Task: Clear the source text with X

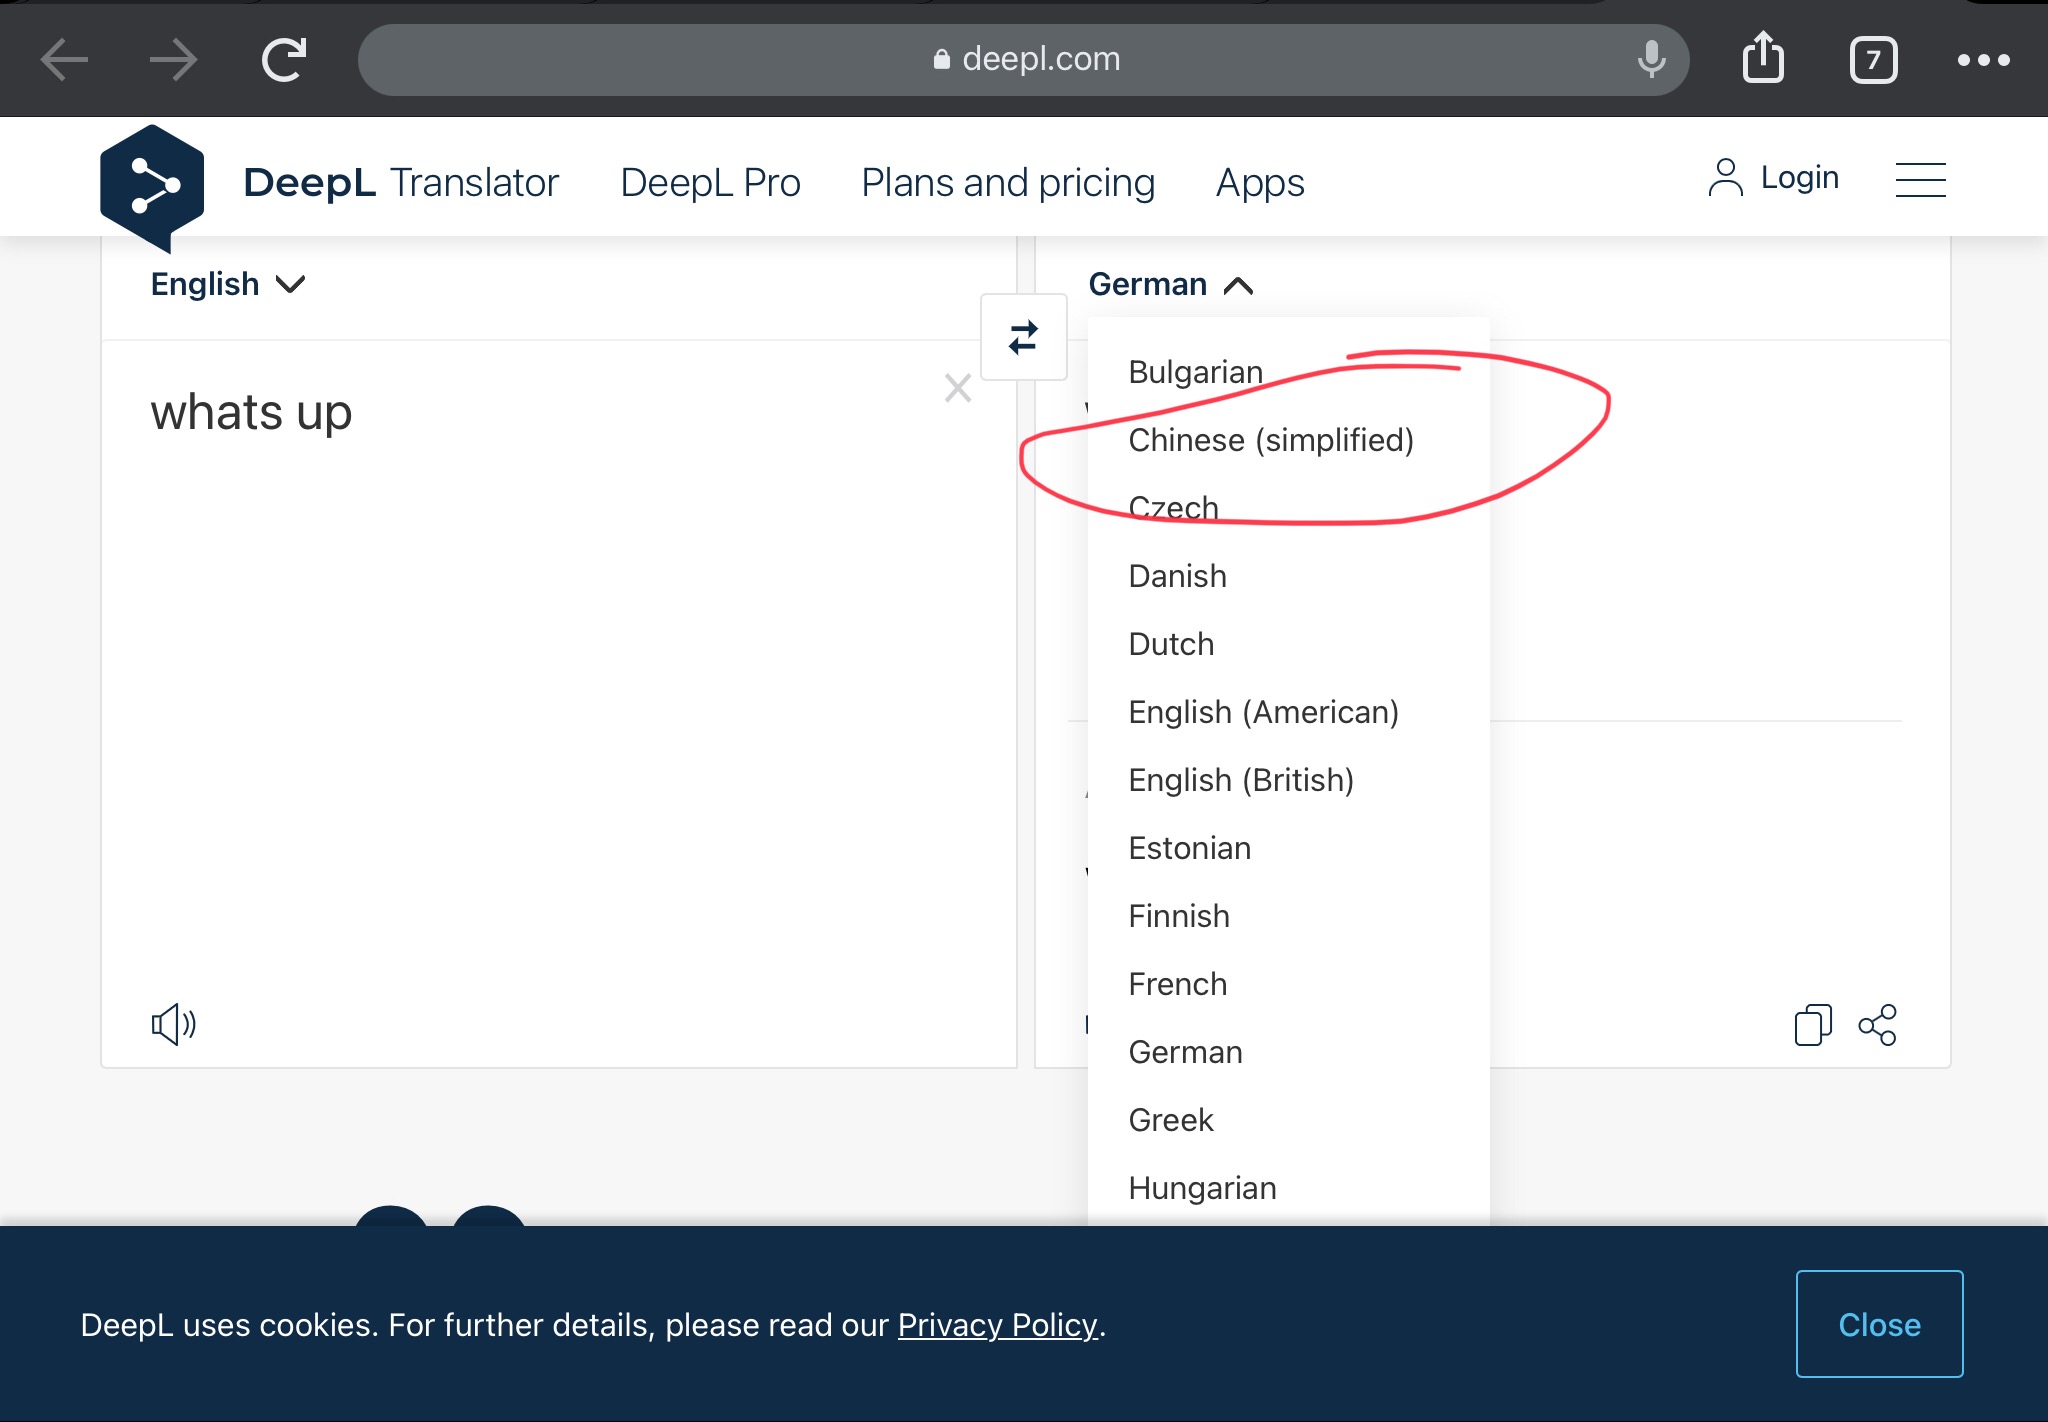Action: click(x=957, y=388)
